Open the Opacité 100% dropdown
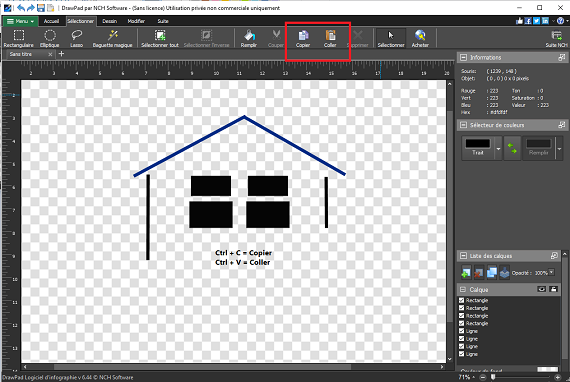Viewport: 570px width, 382px height. coord(551,272)
